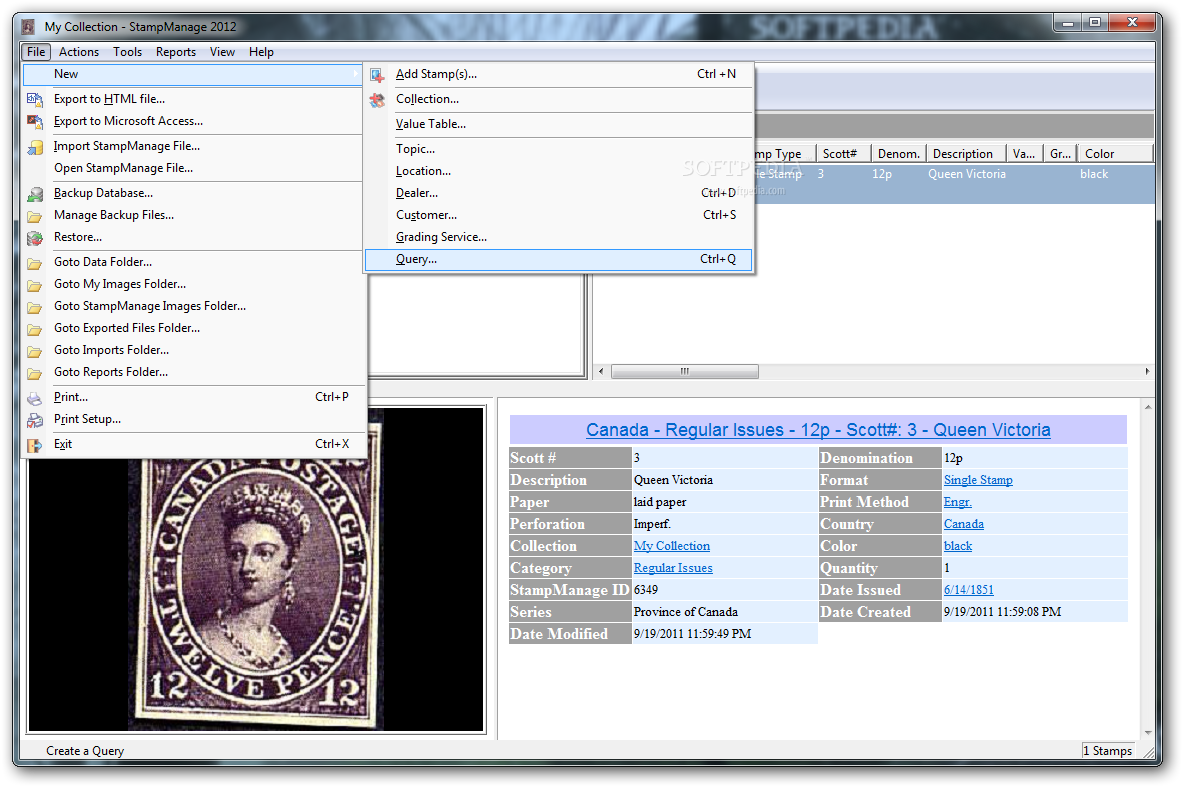Select Collection... in the New submenu
The width and height of the screenshot is (1183, 787).
pyautogui.click(x=559, y=99)
